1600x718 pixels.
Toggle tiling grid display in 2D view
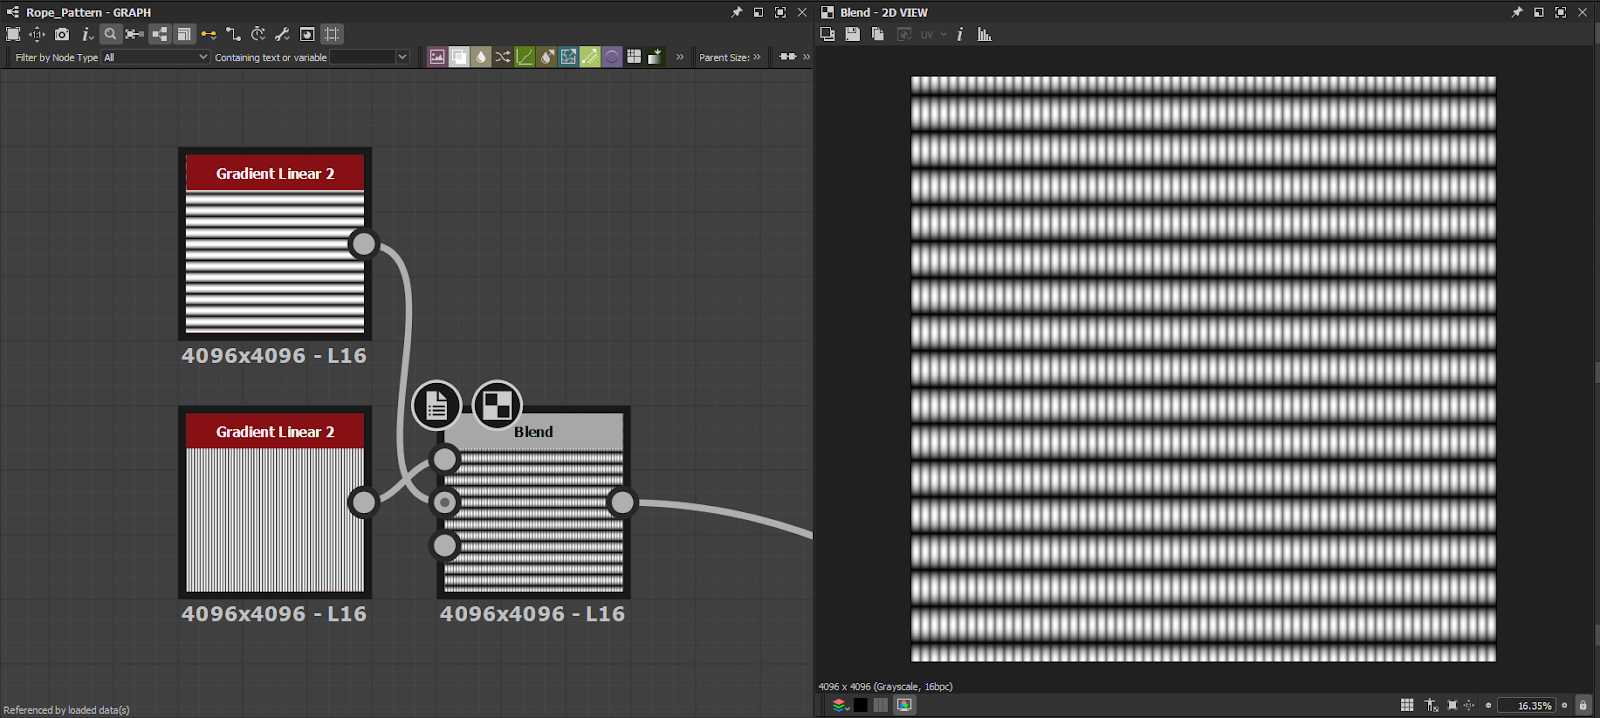point(1407,705)
